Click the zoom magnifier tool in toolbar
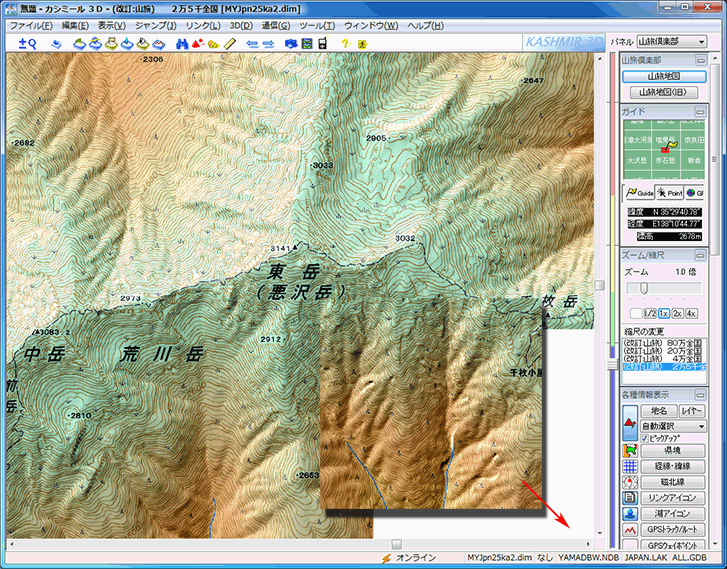This screenshot has height=569, width=727. pos(26,44)
